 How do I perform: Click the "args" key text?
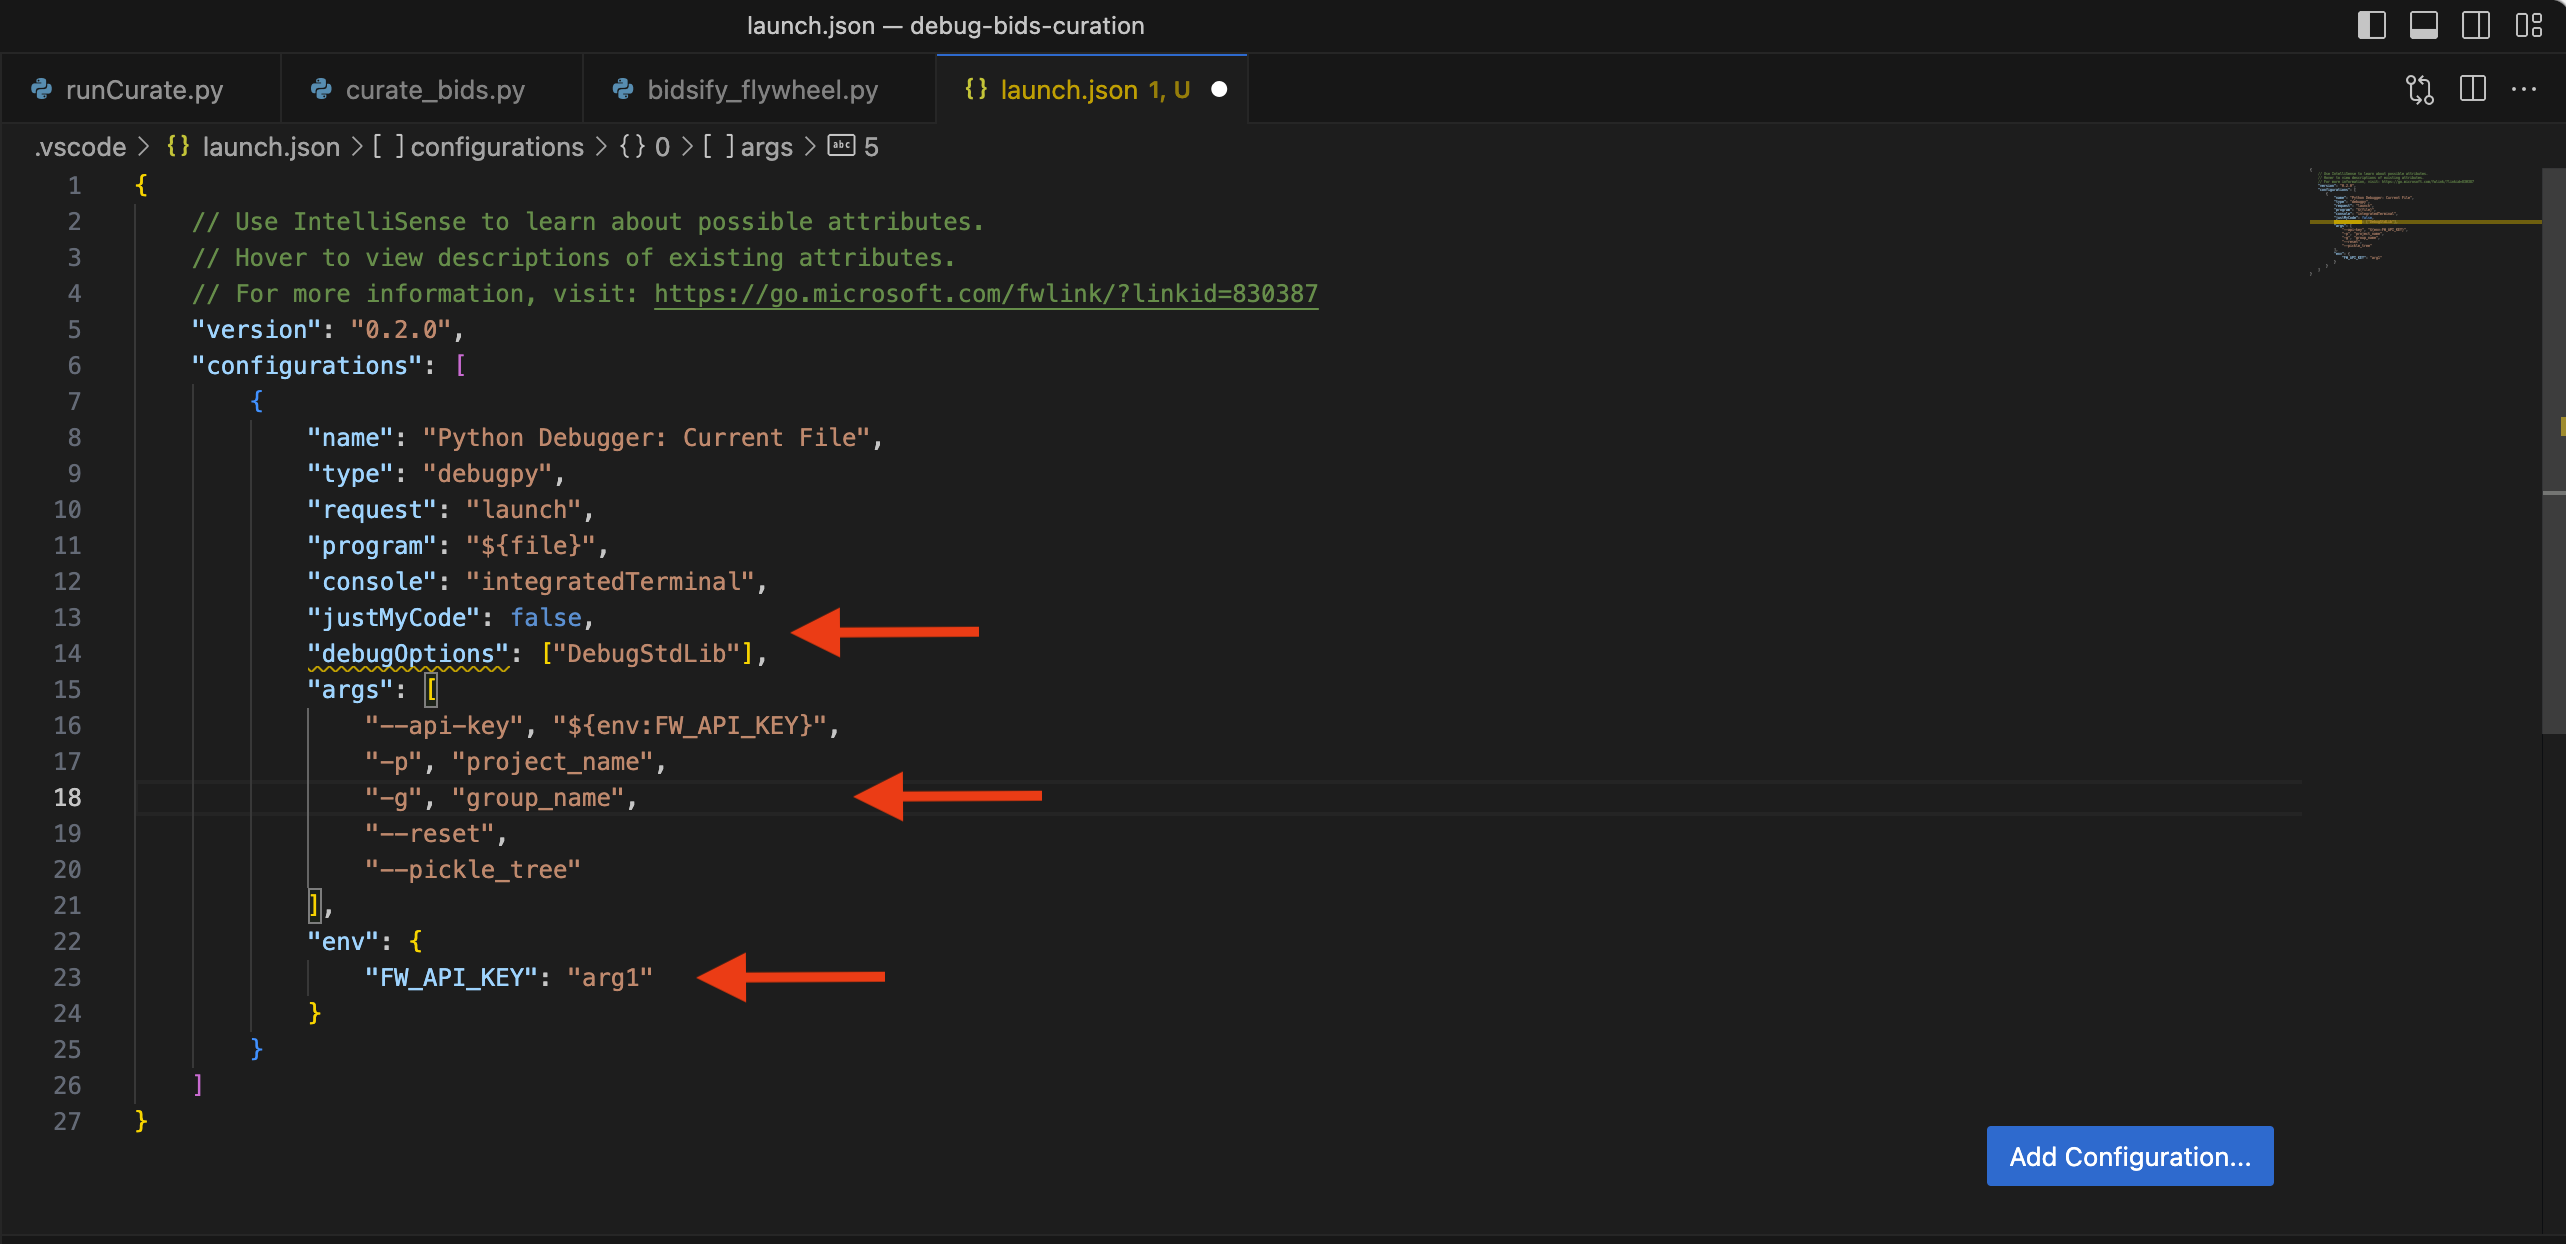pos(350,689)
